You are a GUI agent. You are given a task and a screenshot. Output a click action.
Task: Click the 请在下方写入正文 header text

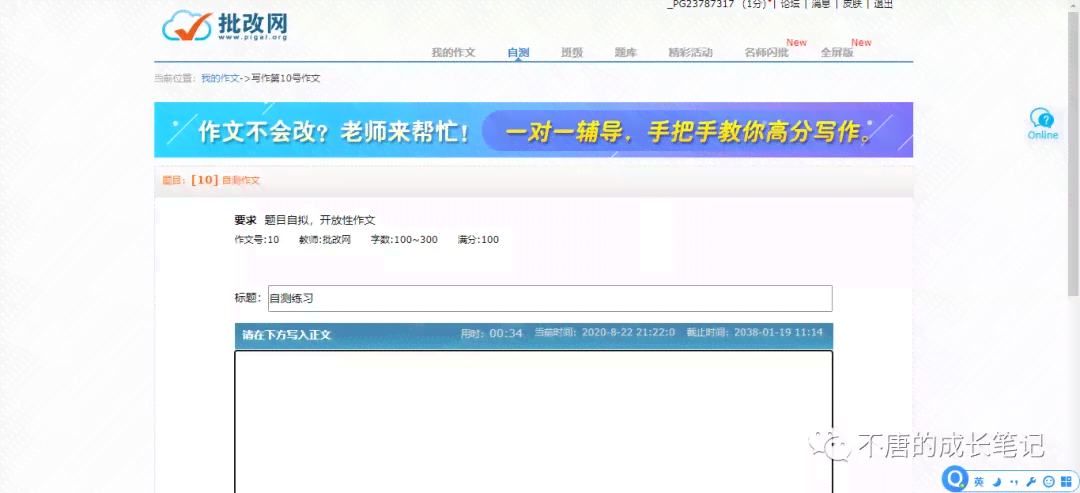[287, 335]
